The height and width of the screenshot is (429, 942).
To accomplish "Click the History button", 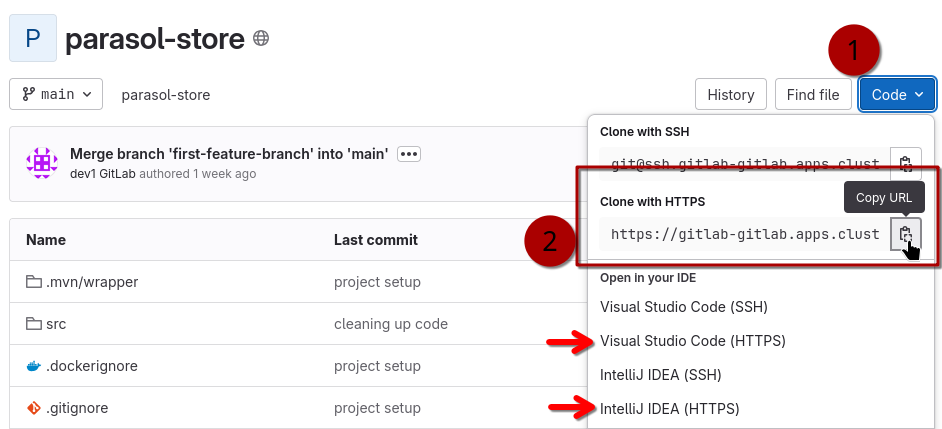I will [730, 94].
